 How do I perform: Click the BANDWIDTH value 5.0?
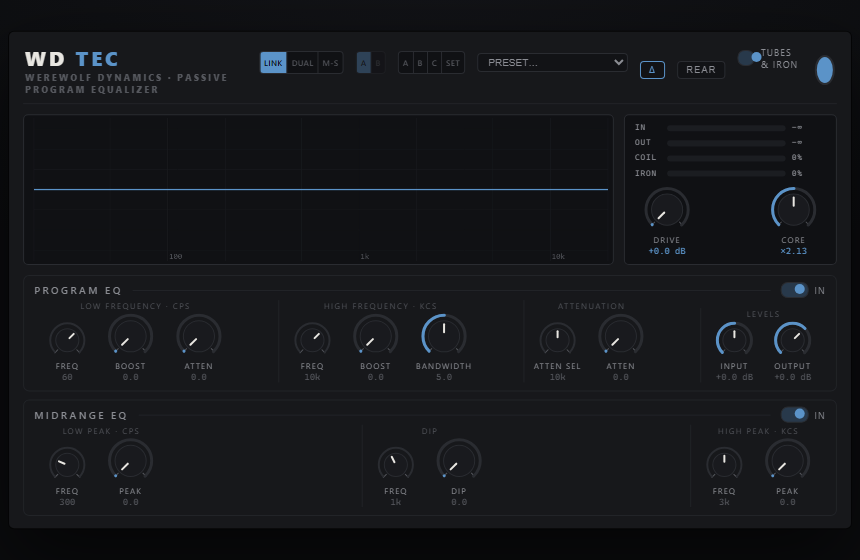coord(444,377)
